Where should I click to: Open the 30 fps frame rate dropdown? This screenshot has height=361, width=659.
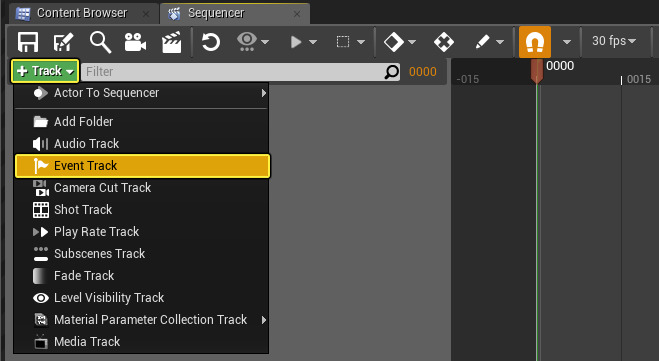pos(614,41)
